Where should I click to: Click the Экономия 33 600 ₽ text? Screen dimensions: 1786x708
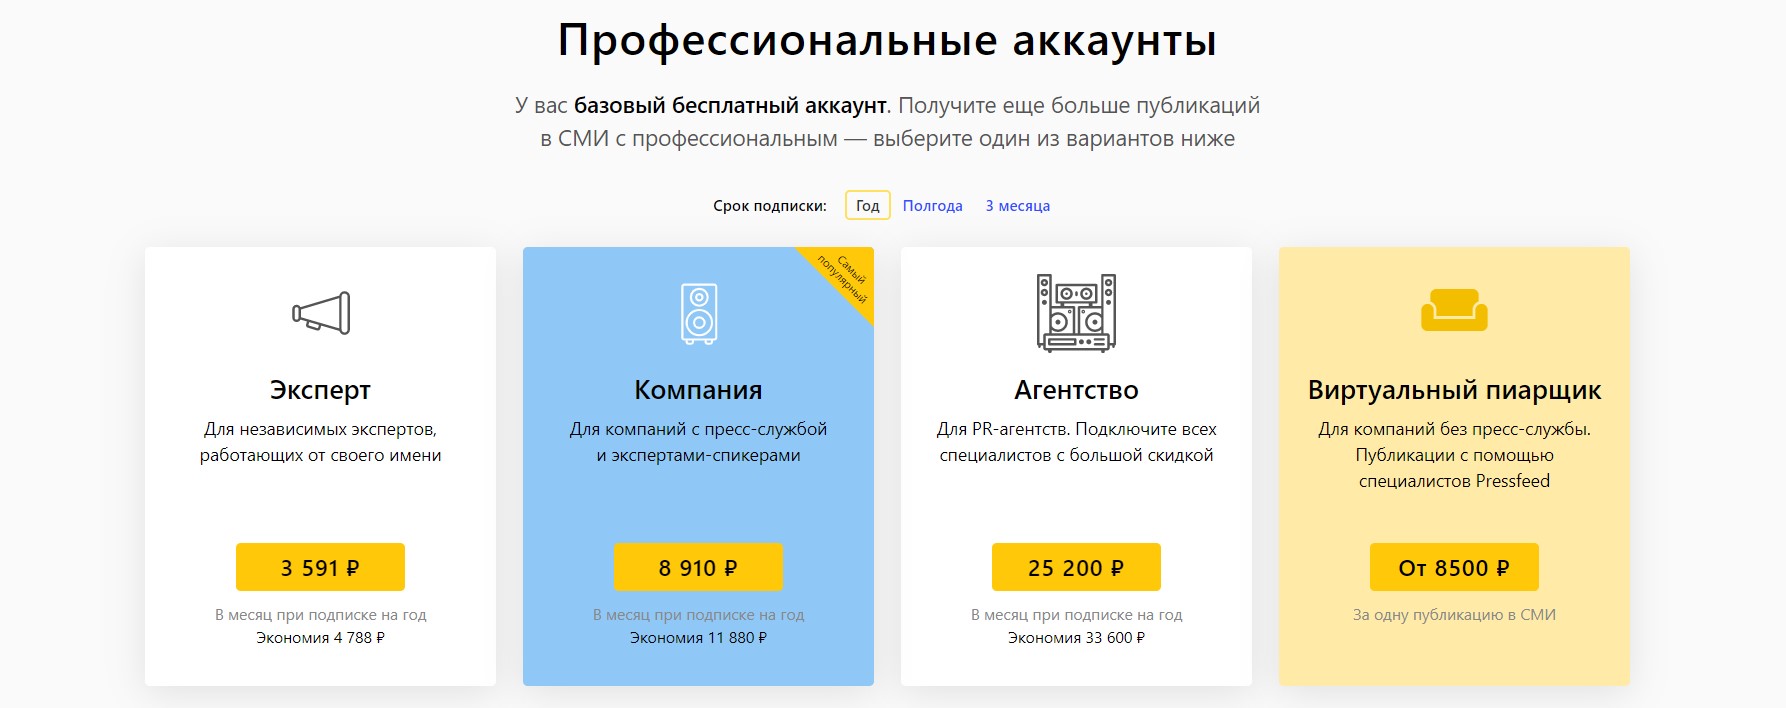click(1076, 638)
